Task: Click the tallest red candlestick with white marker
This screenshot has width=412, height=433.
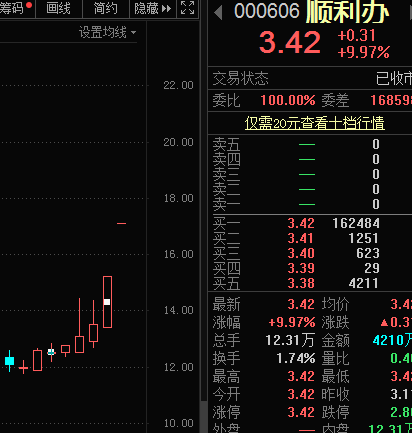Action: 107,302
